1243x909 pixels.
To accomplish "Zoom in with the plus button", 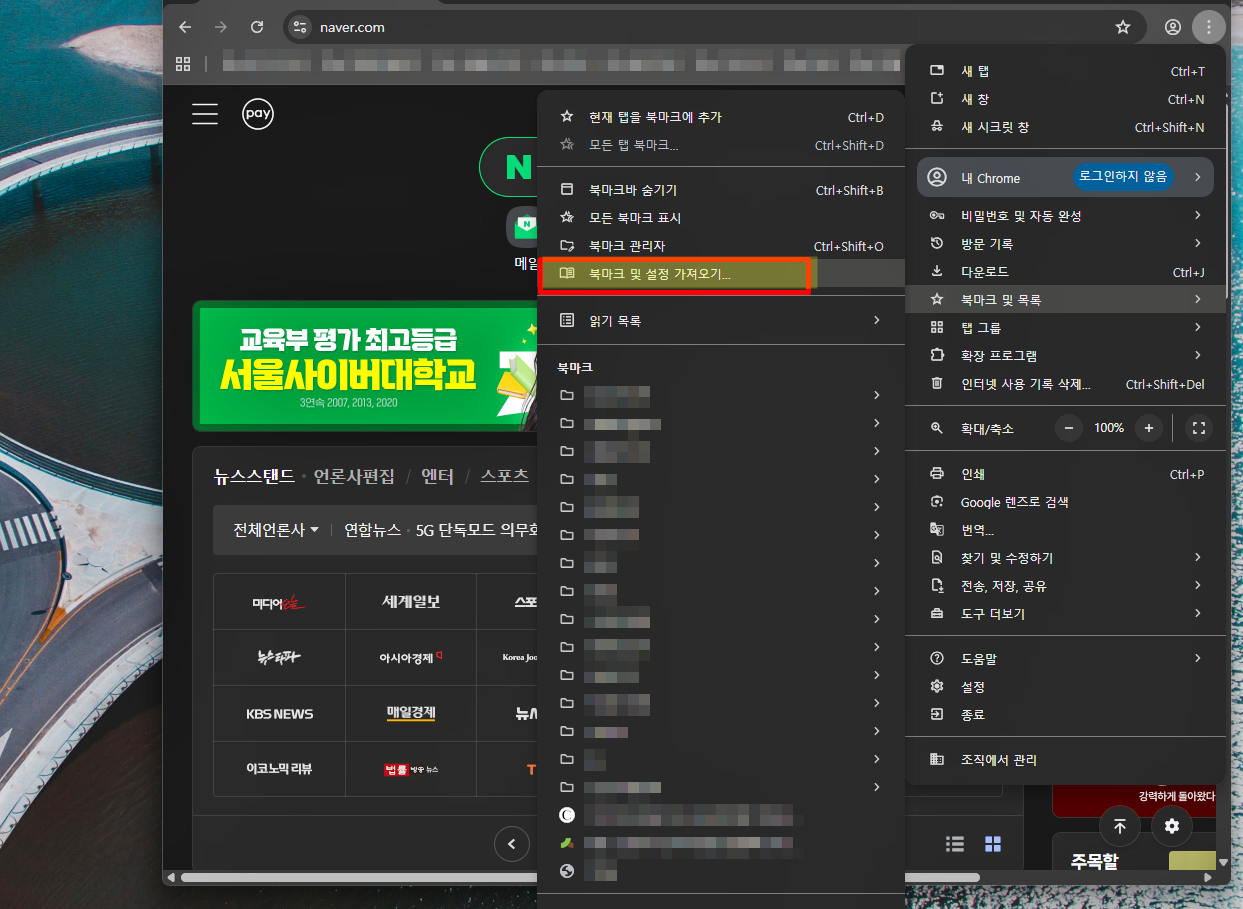I will [1149, 428].
